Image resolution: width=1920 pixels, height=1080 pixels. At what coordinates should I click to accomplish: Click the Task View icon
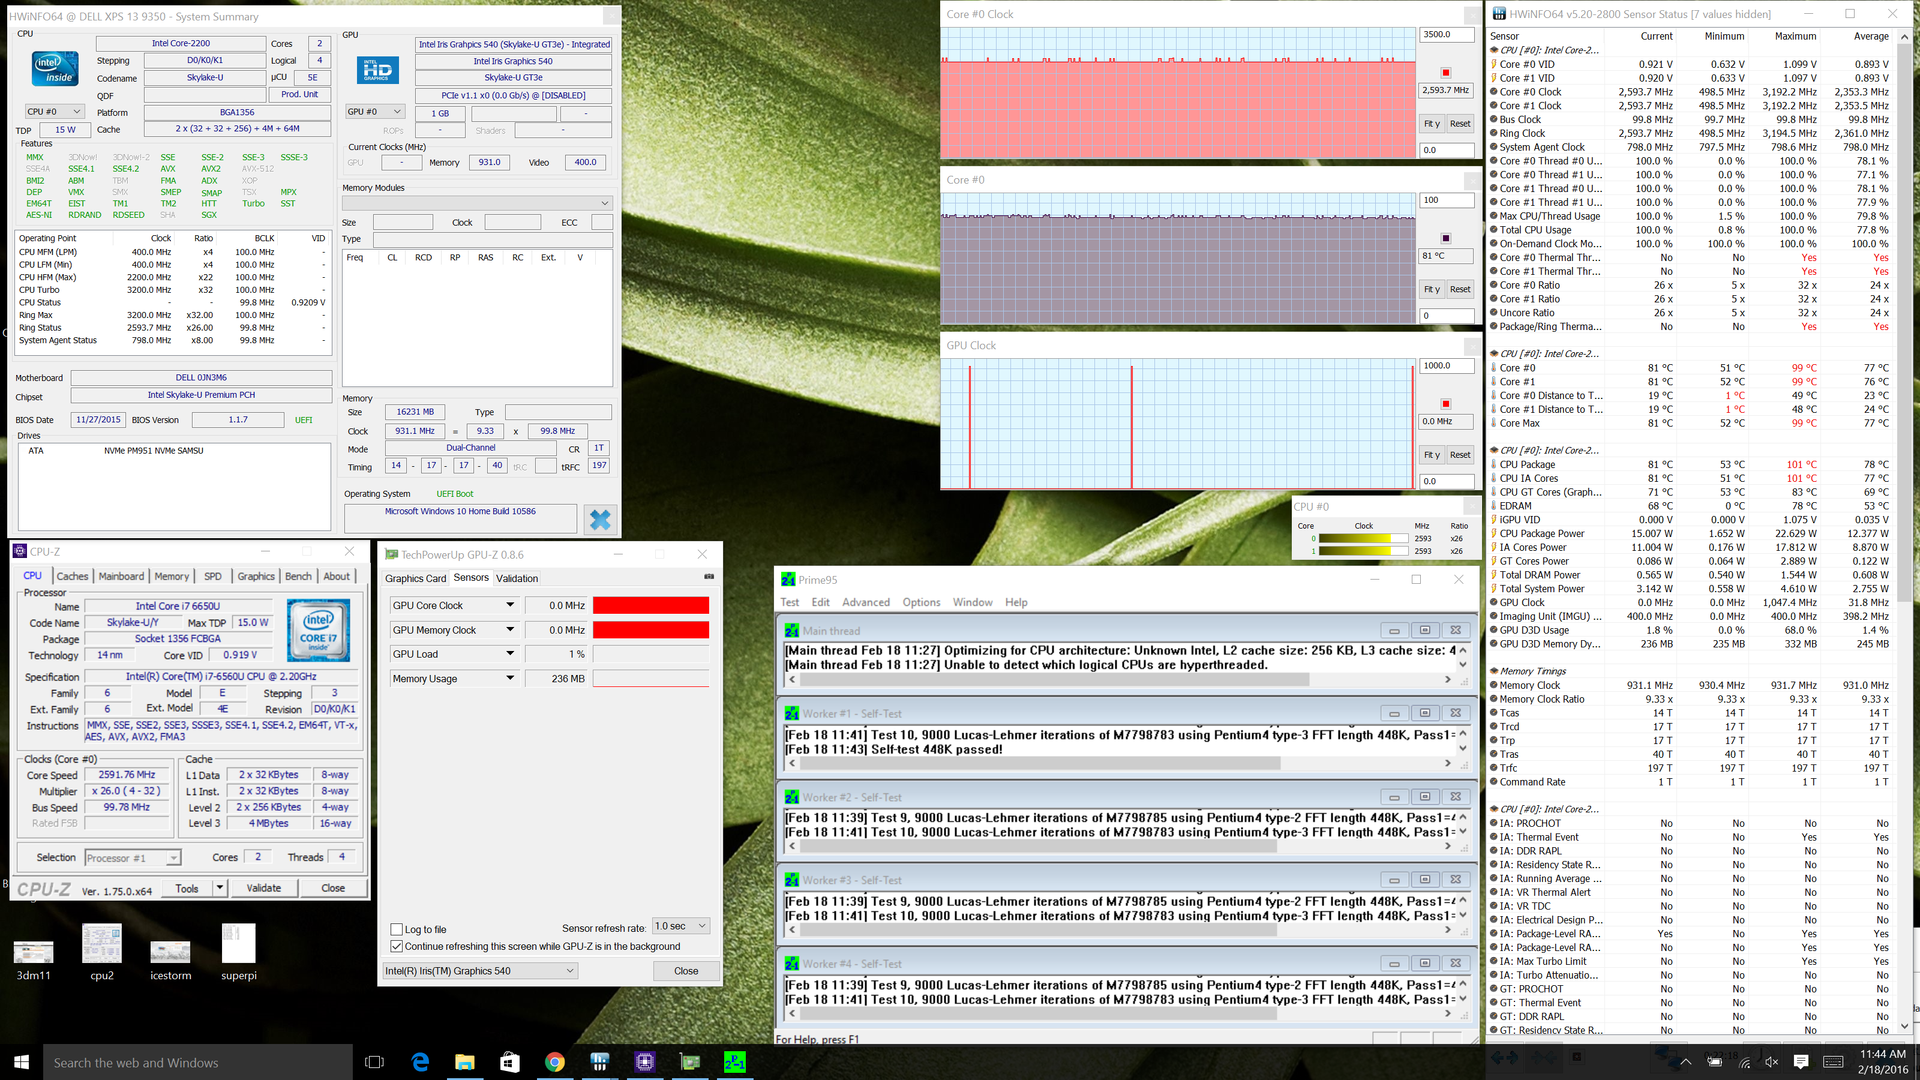(x=375, y=1062)
